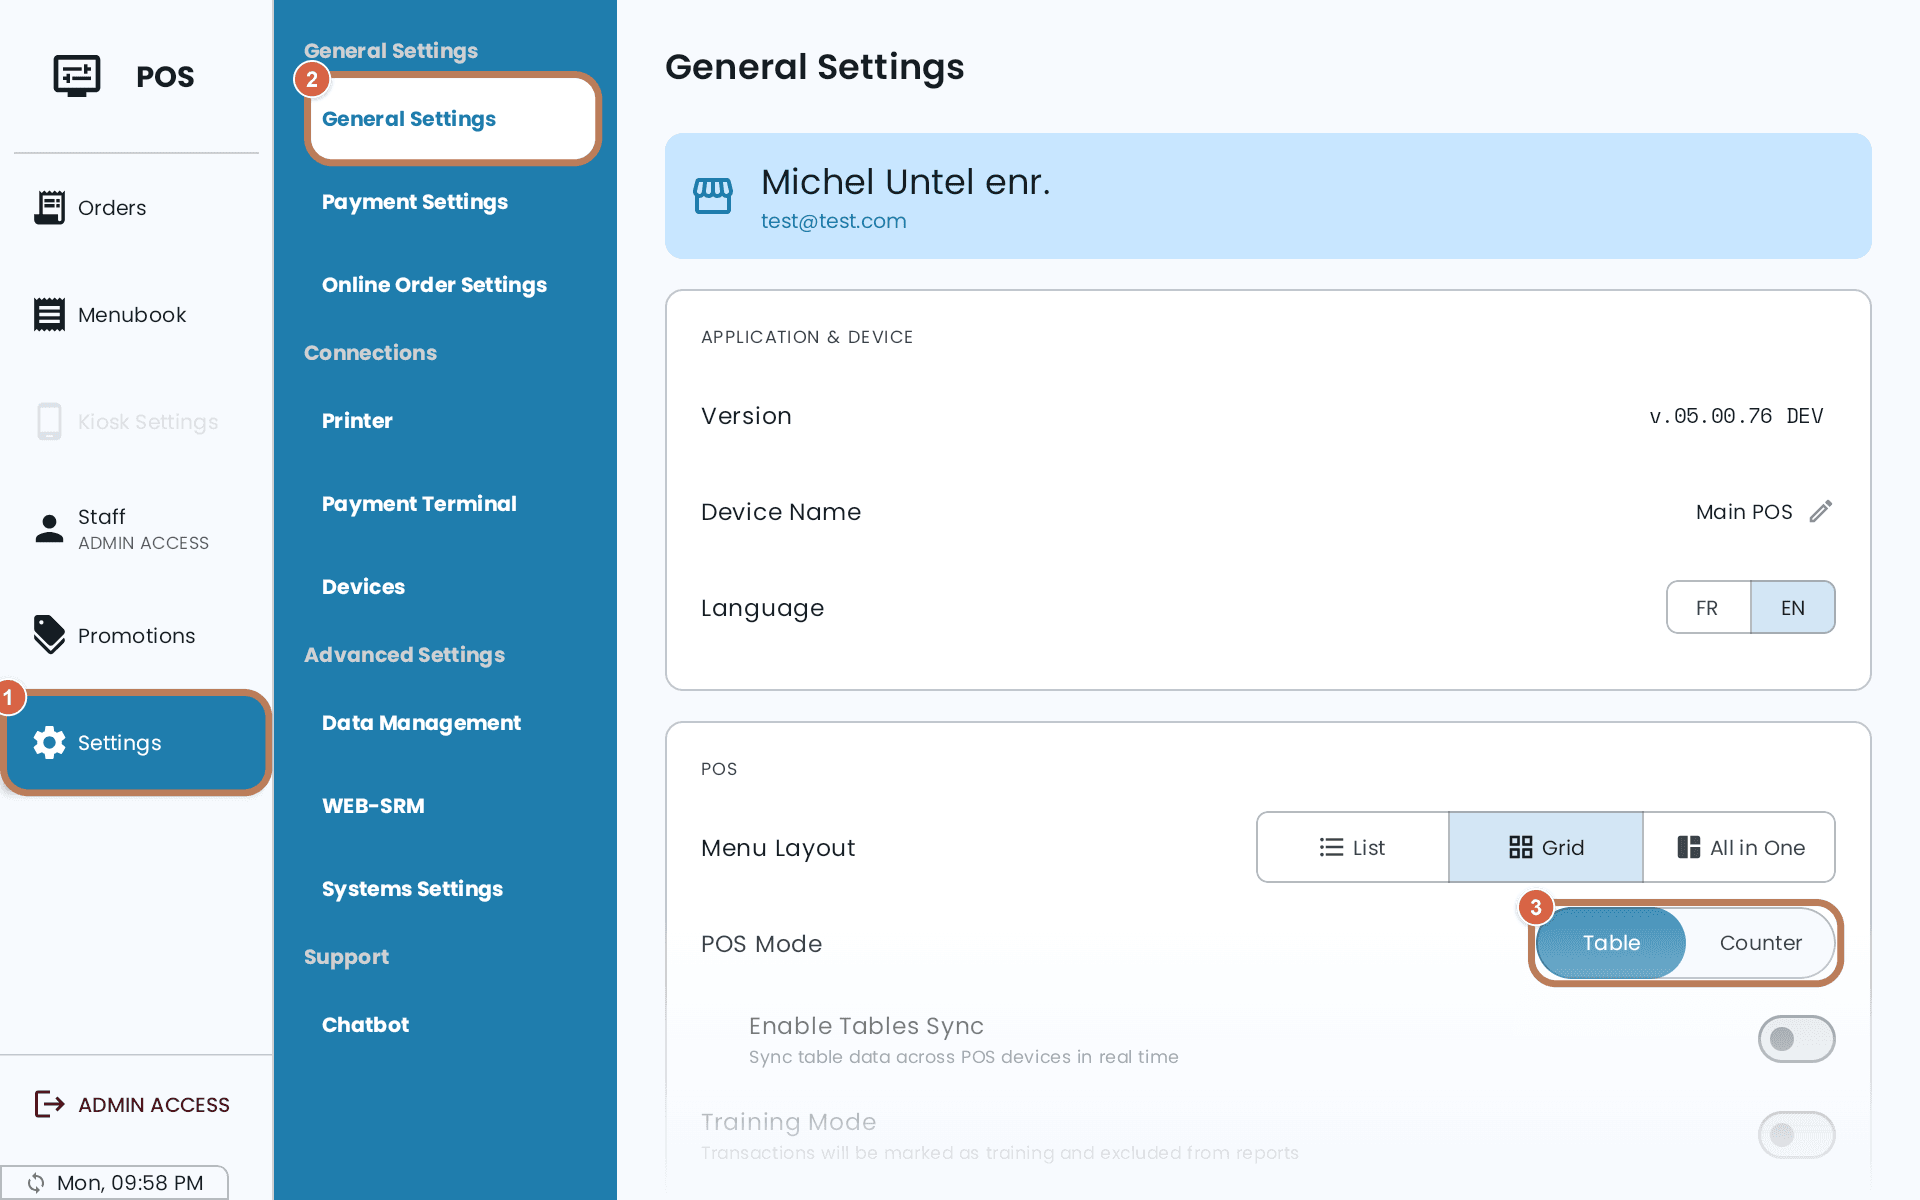The image size is (1920, 1200).
Task: Click the Main POS device name value
Action: [x=1744, y=511]
